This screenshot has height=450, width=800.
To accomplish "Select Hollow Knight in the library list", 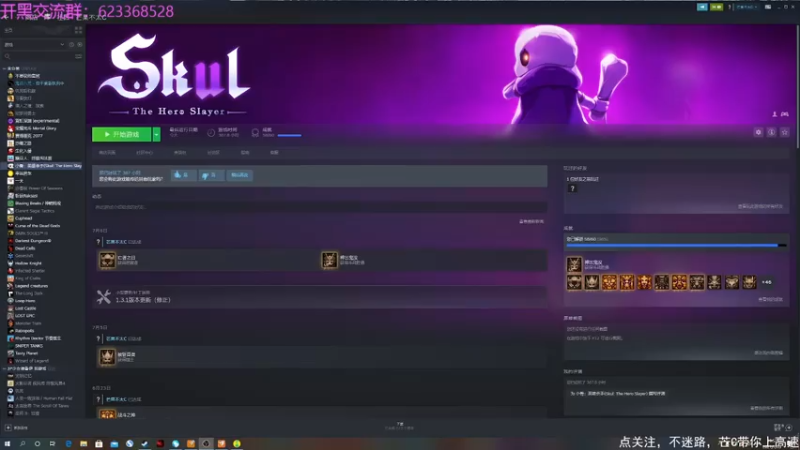I will point(28,263).
